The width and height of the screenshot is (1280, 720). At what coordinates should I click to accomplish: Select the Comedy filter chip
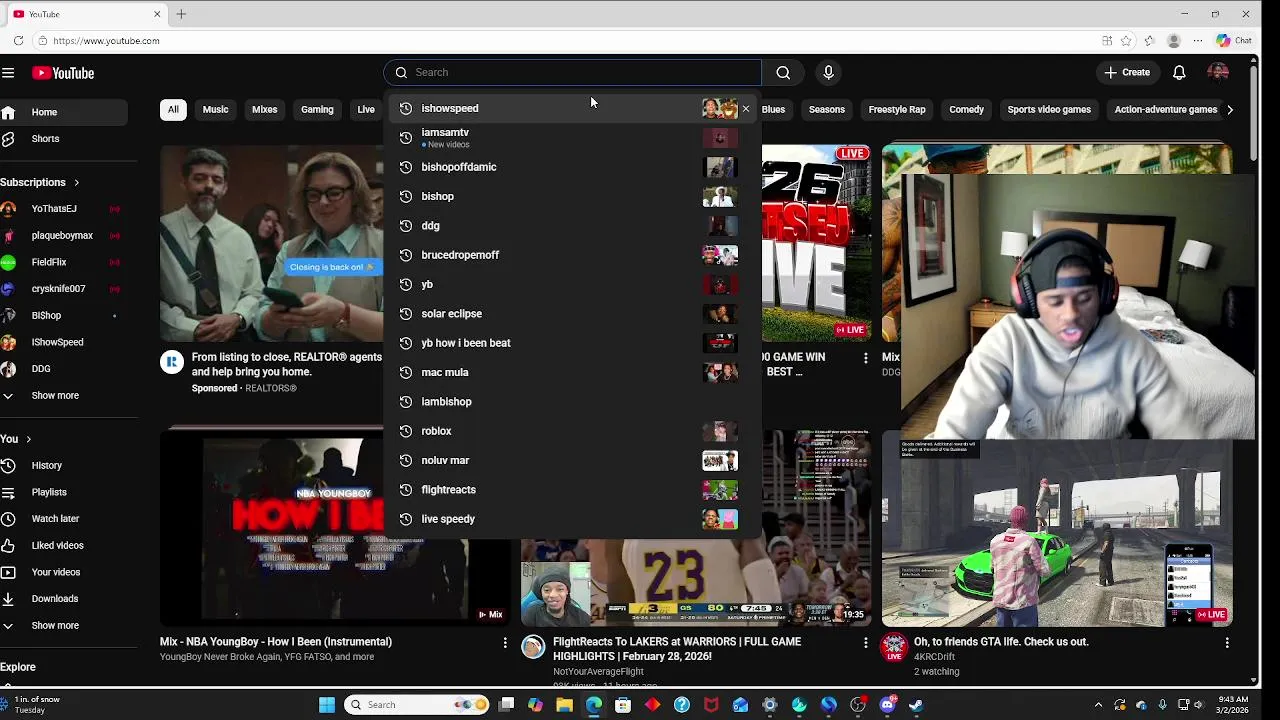967,110
